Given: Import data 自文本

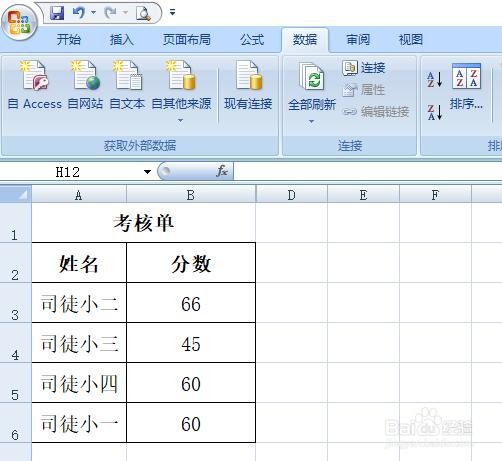Looking at the screenshot, I should tap(127, 85).
